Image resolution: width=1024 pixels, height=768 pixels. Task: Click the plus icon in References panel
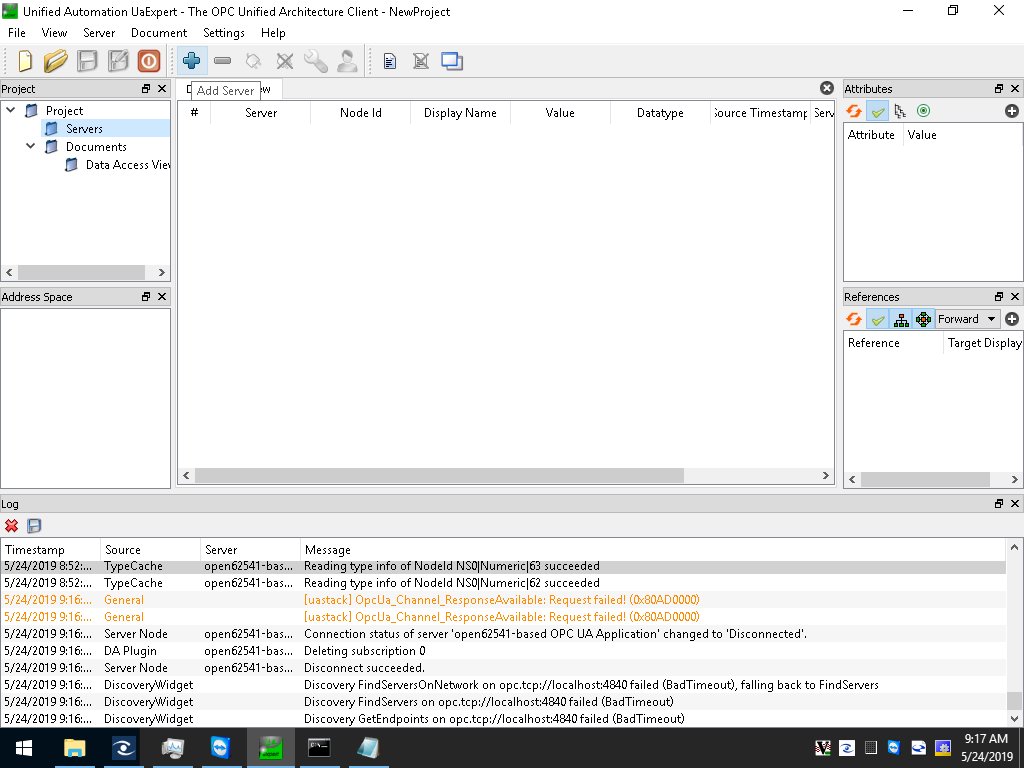pyautogui.click(x=1012, y=319)
